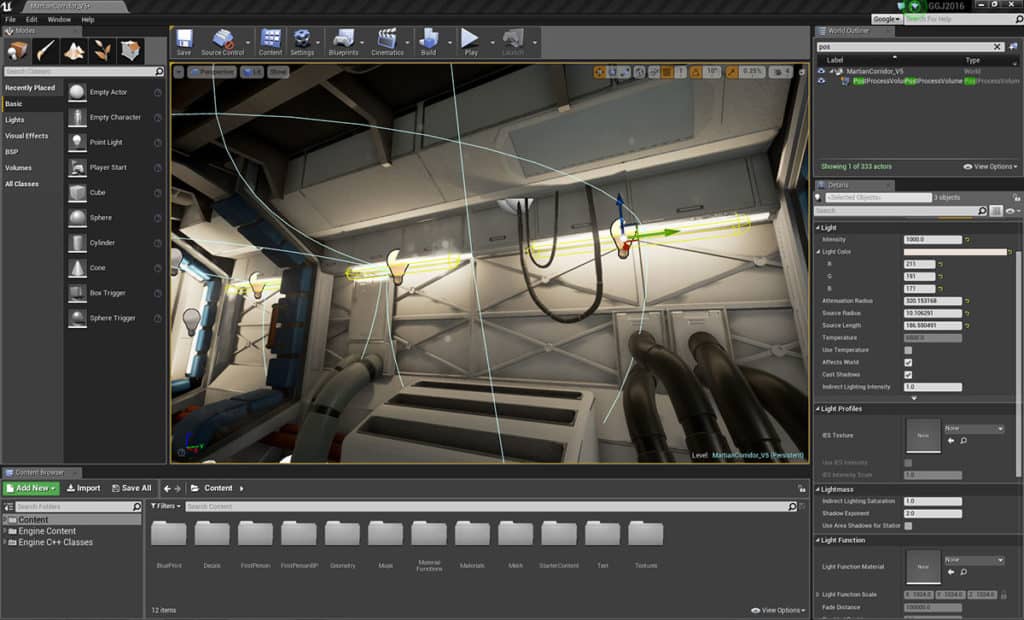Screen dimensions: 1024x620
Task: Select Cylinder in the Place list
Action: coord(115,243)
